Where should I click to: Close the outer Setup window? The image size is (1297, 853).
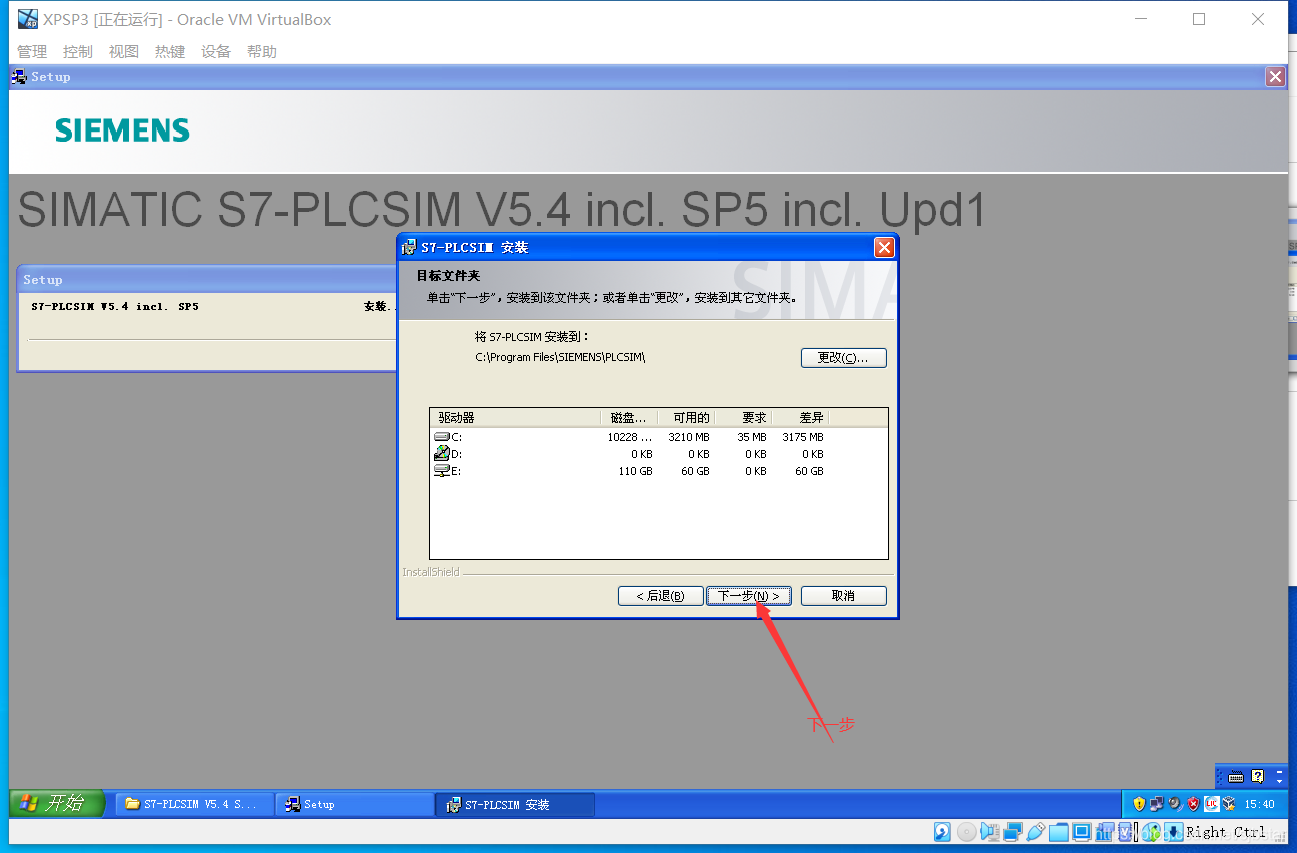[x=1275, y=77]
